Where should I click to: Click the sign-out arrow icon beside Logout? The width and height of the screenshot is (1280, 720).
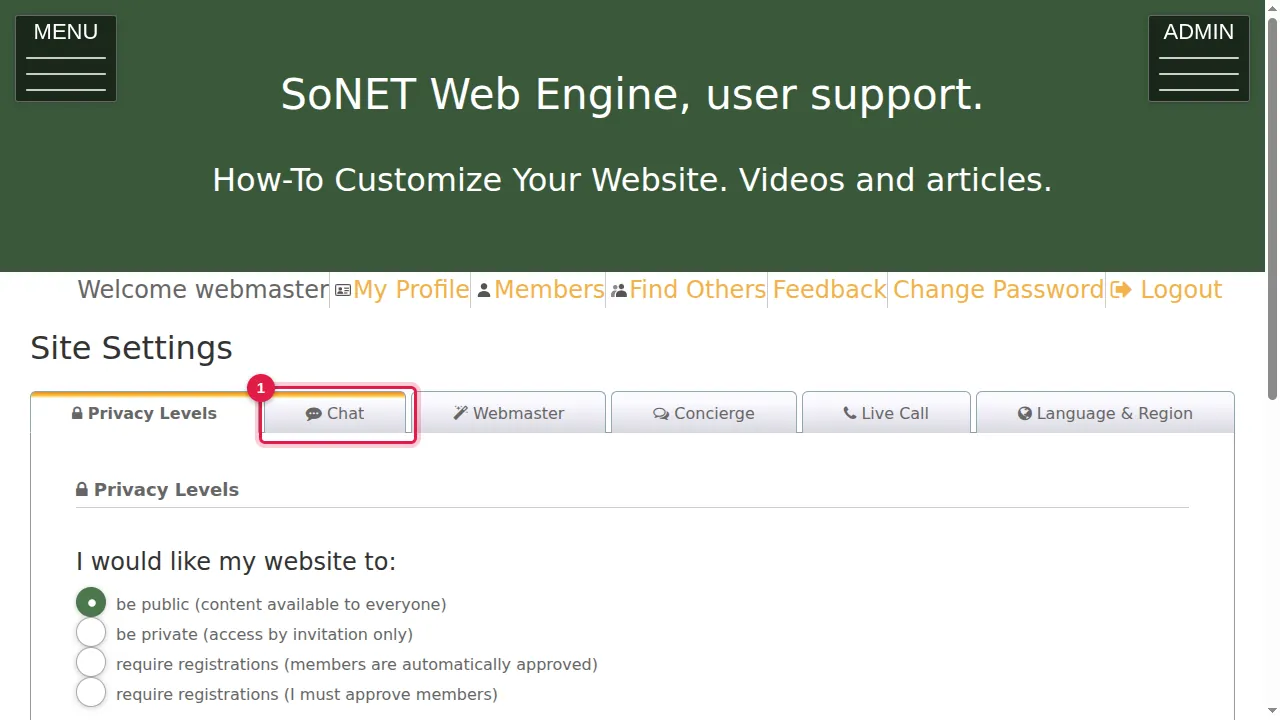click(1121, 290)
